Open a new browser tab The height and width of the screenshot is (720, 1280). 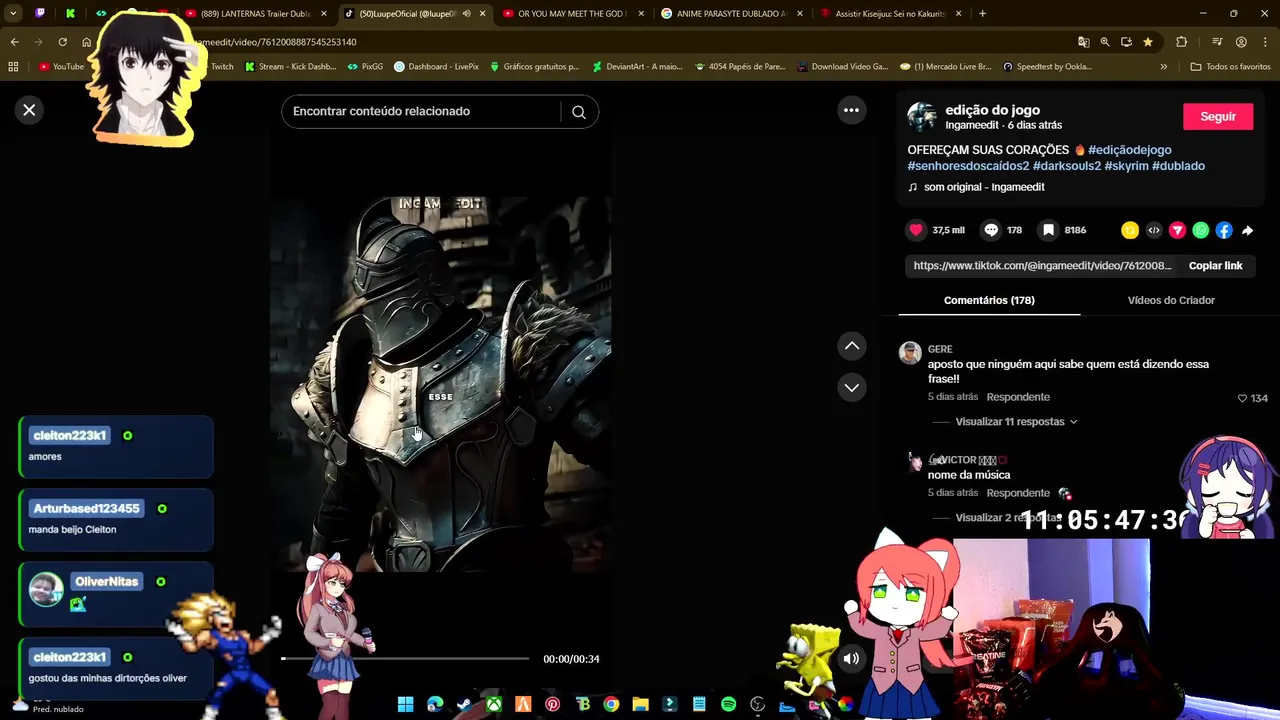click(x=982, y=14)
